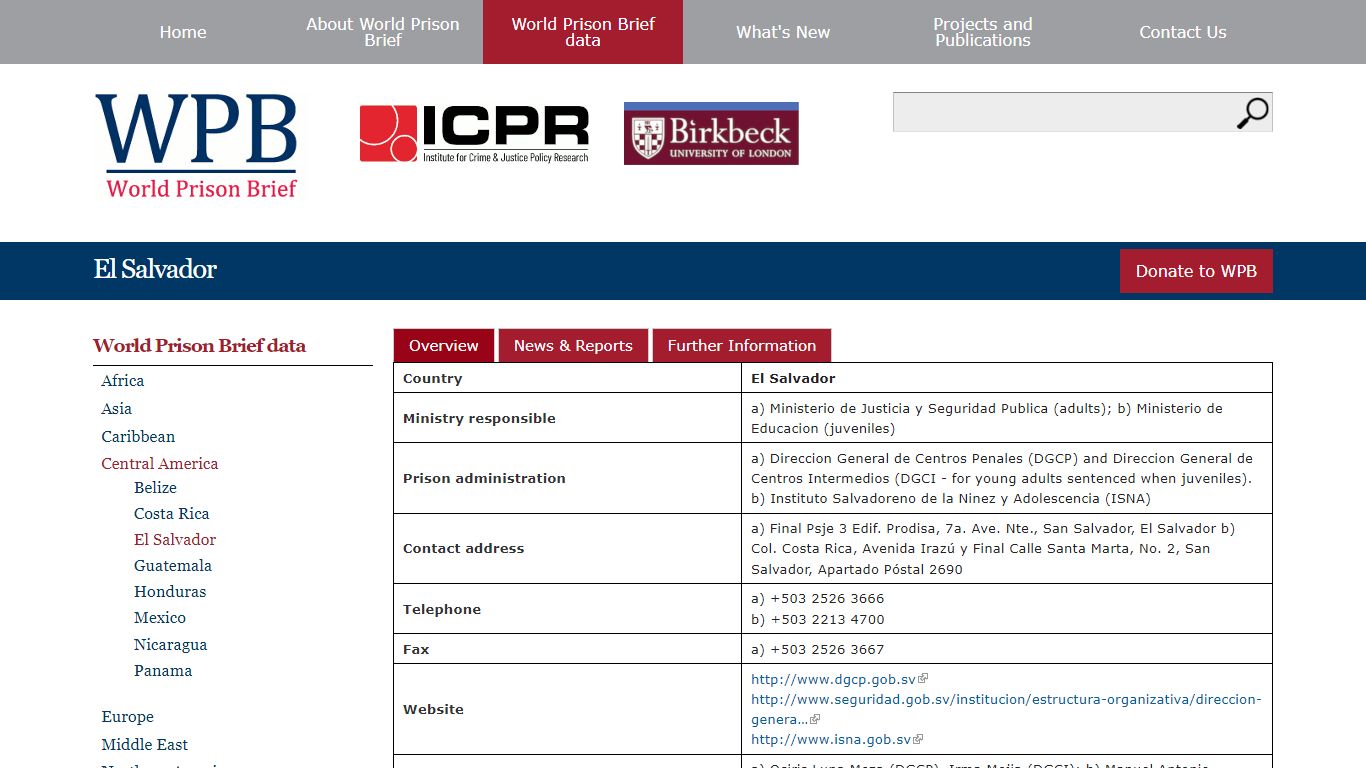The height and width of the screenshot is (768, 1366).
Task: Open World Prison Brief data menu
Action: 583,32
